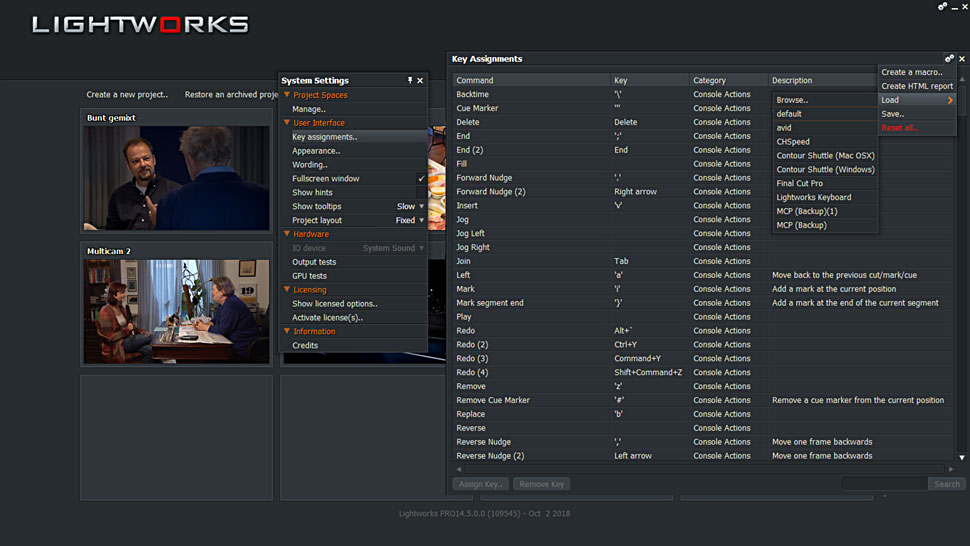Sort by the Command column header
This screenshot has height=546, width=970.
pos(531,80)
